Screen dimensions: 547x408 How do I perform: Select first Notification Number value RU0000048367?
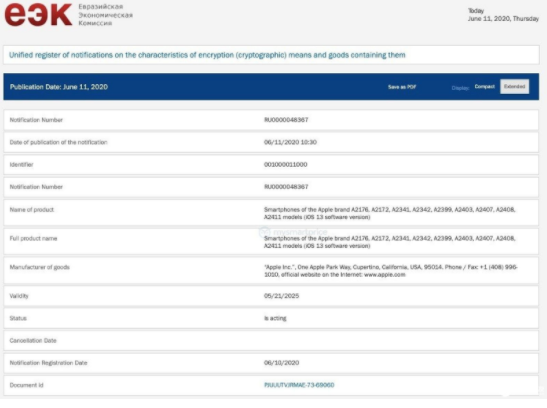(x=286, y=120)
